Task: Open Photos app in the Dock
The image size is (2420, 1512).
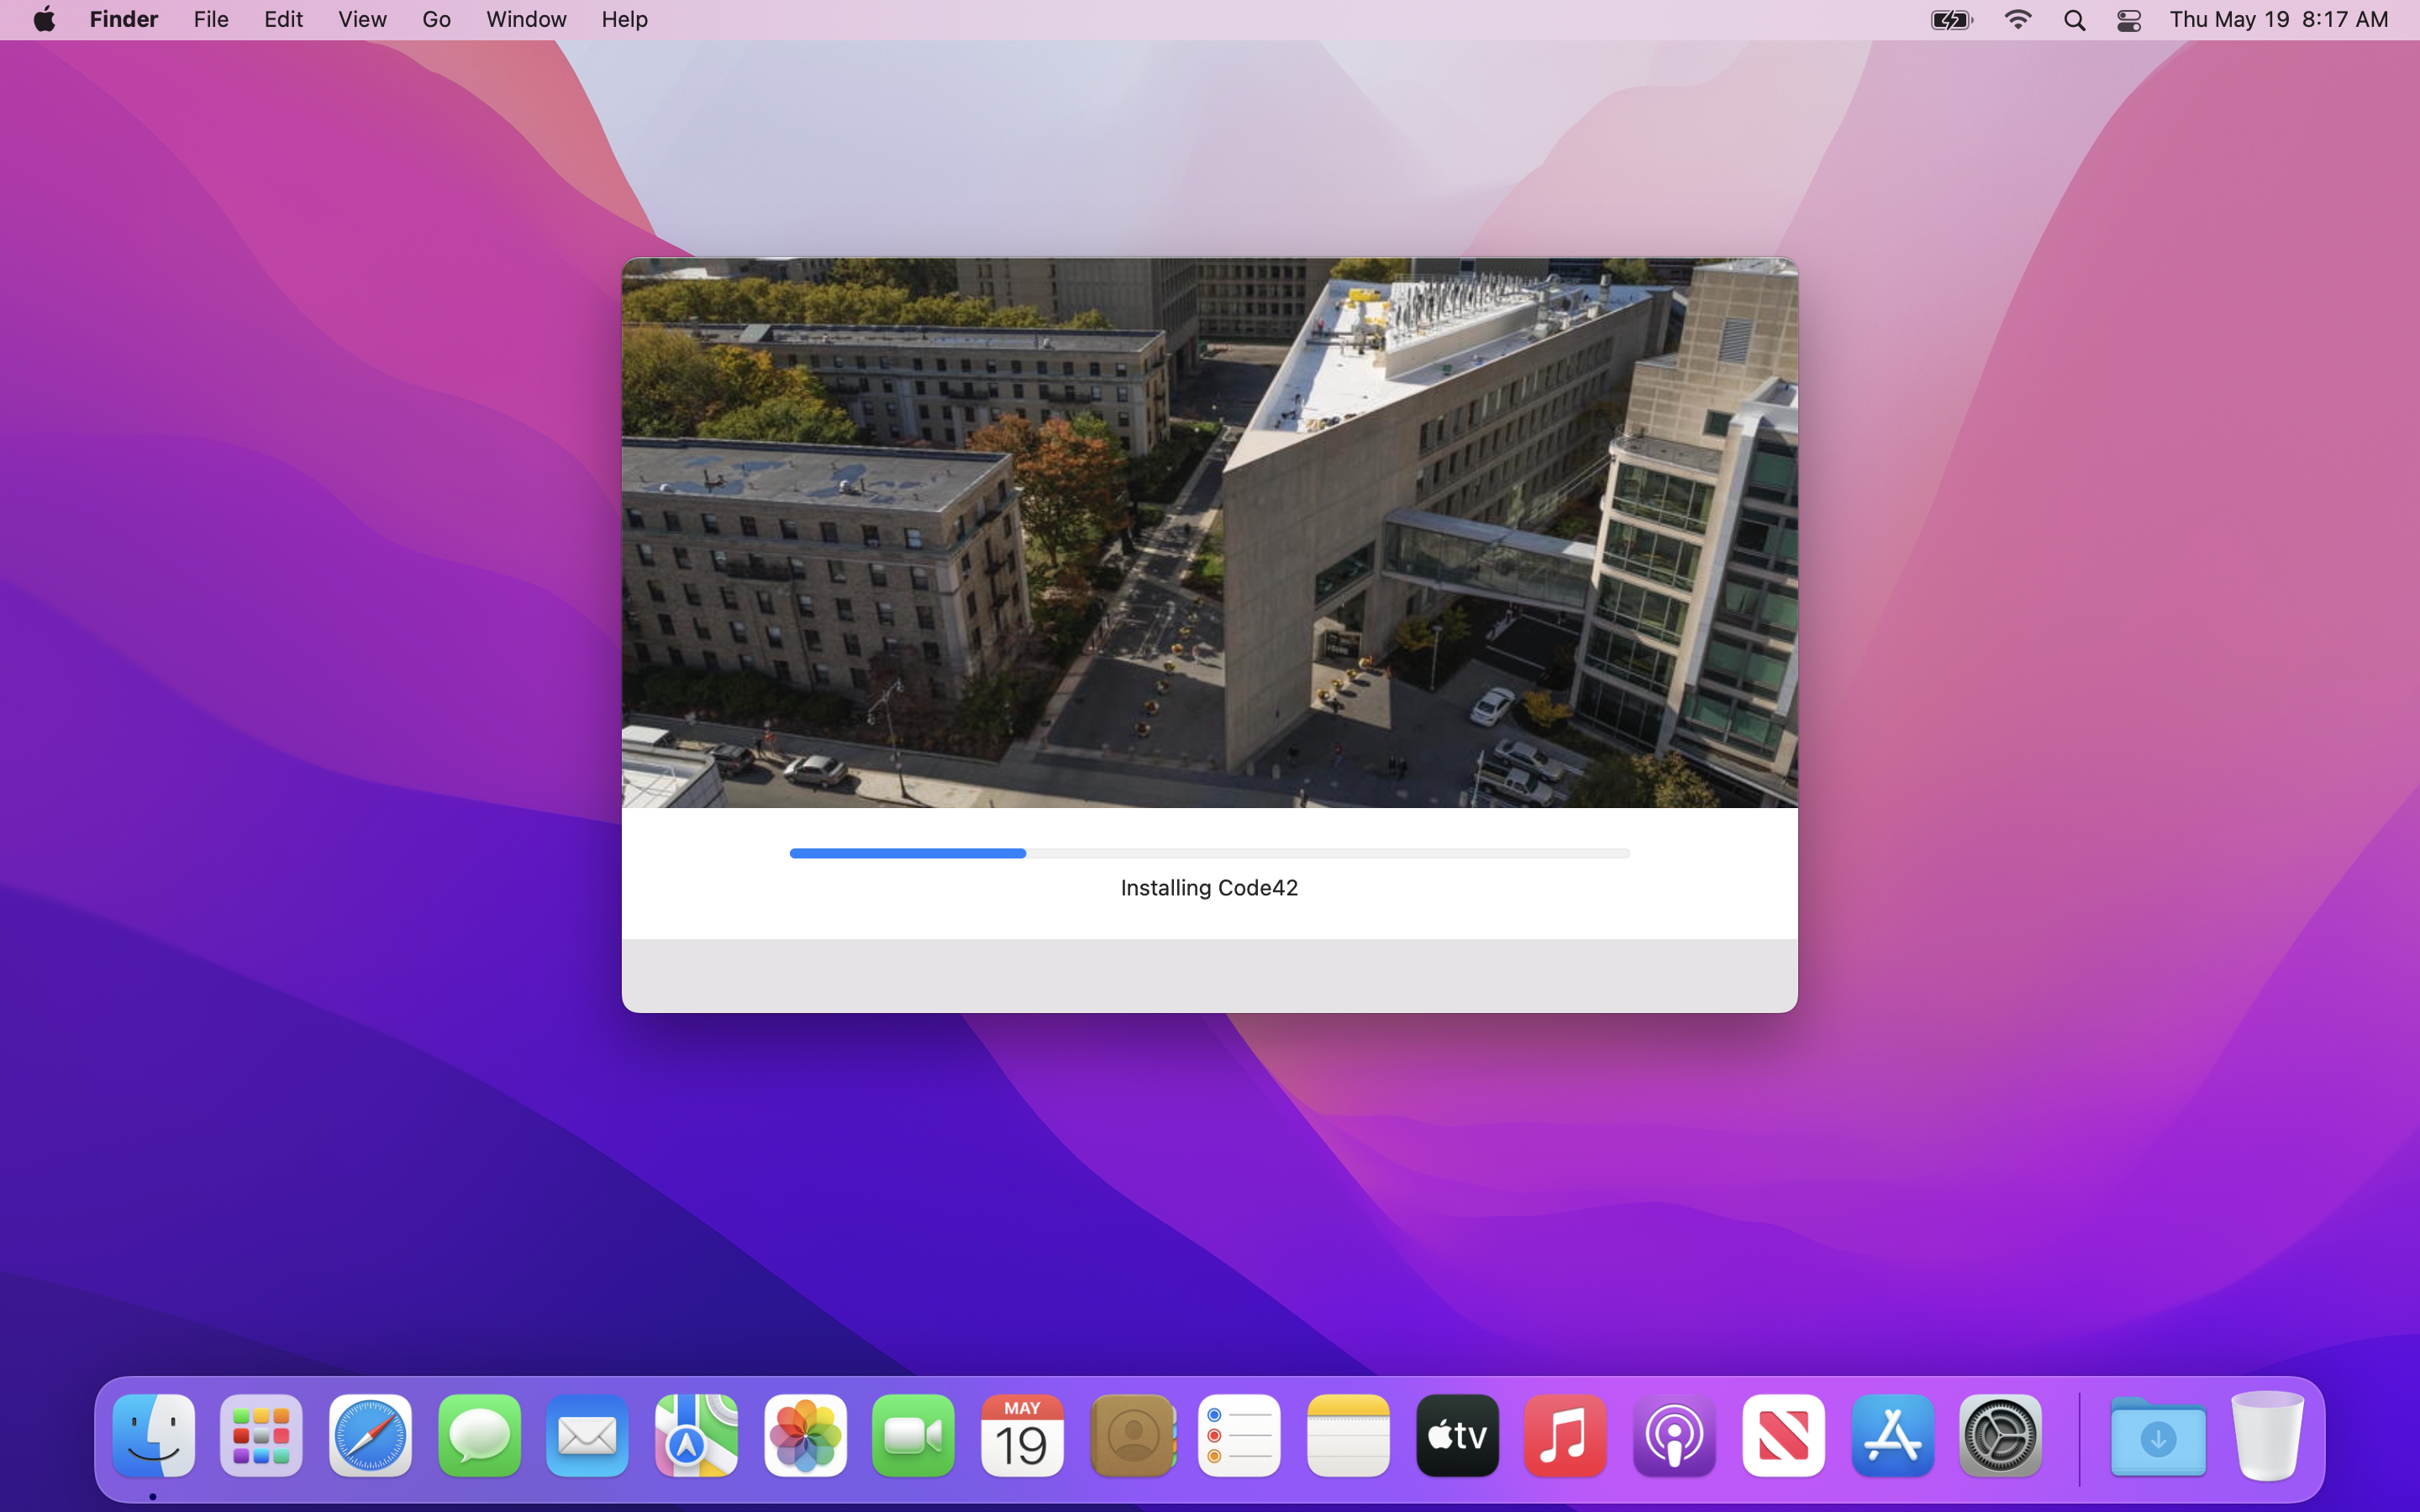Action: click(x=805, y=1435)
